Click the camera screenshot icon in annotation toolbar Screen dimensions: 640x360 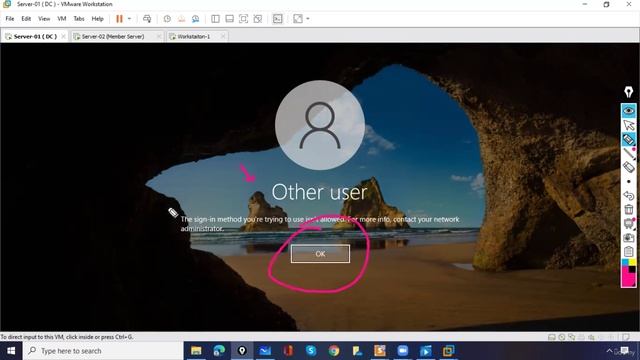click(x=629, y=237)
